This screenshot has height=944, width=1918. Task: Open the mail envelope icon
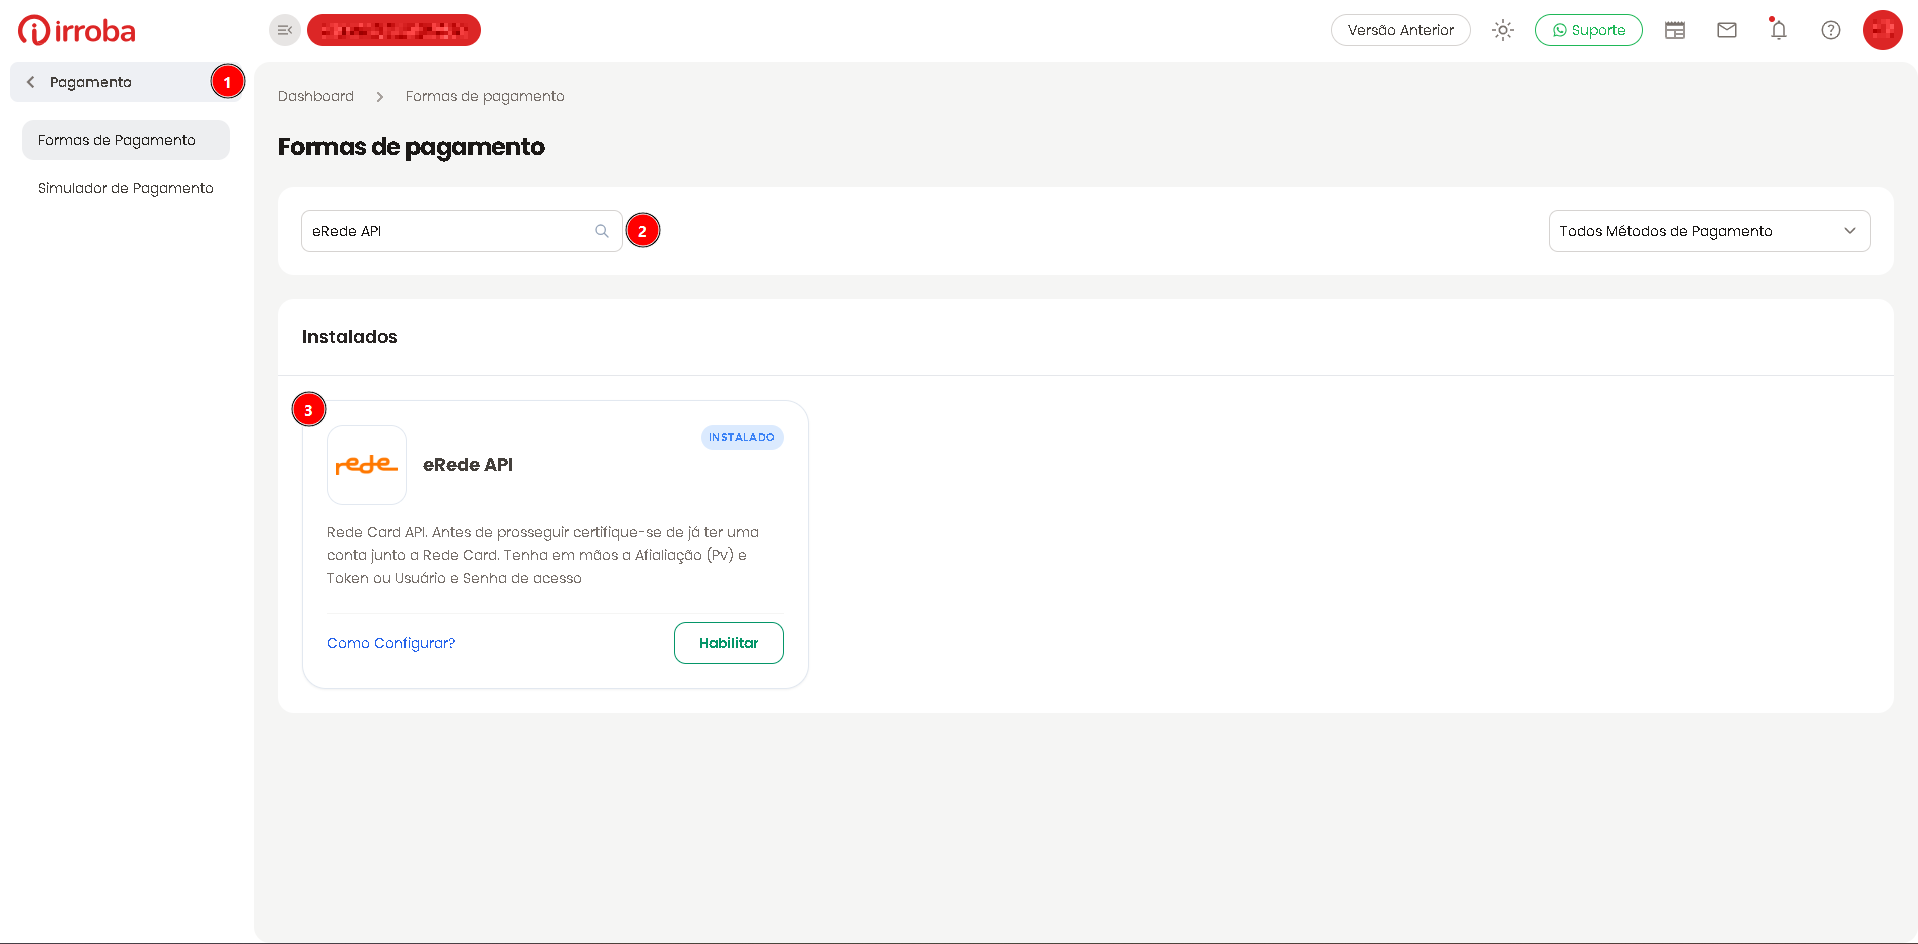pos(1726,30)
